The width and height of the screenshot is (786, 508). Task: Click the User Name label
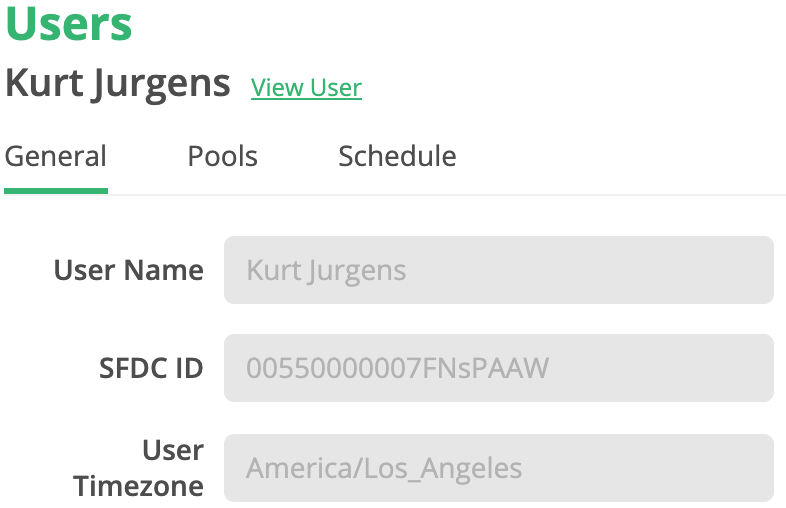pos(128,270)
